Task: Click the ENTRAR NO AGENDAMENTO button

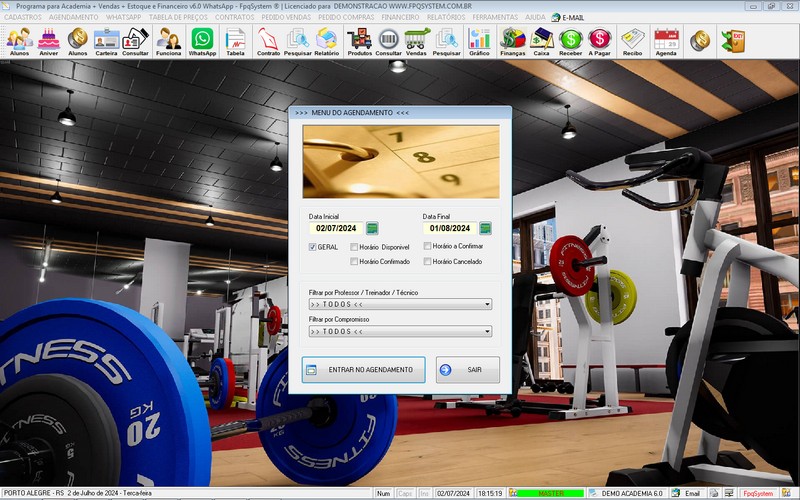Action: click(x=363, y=369)
